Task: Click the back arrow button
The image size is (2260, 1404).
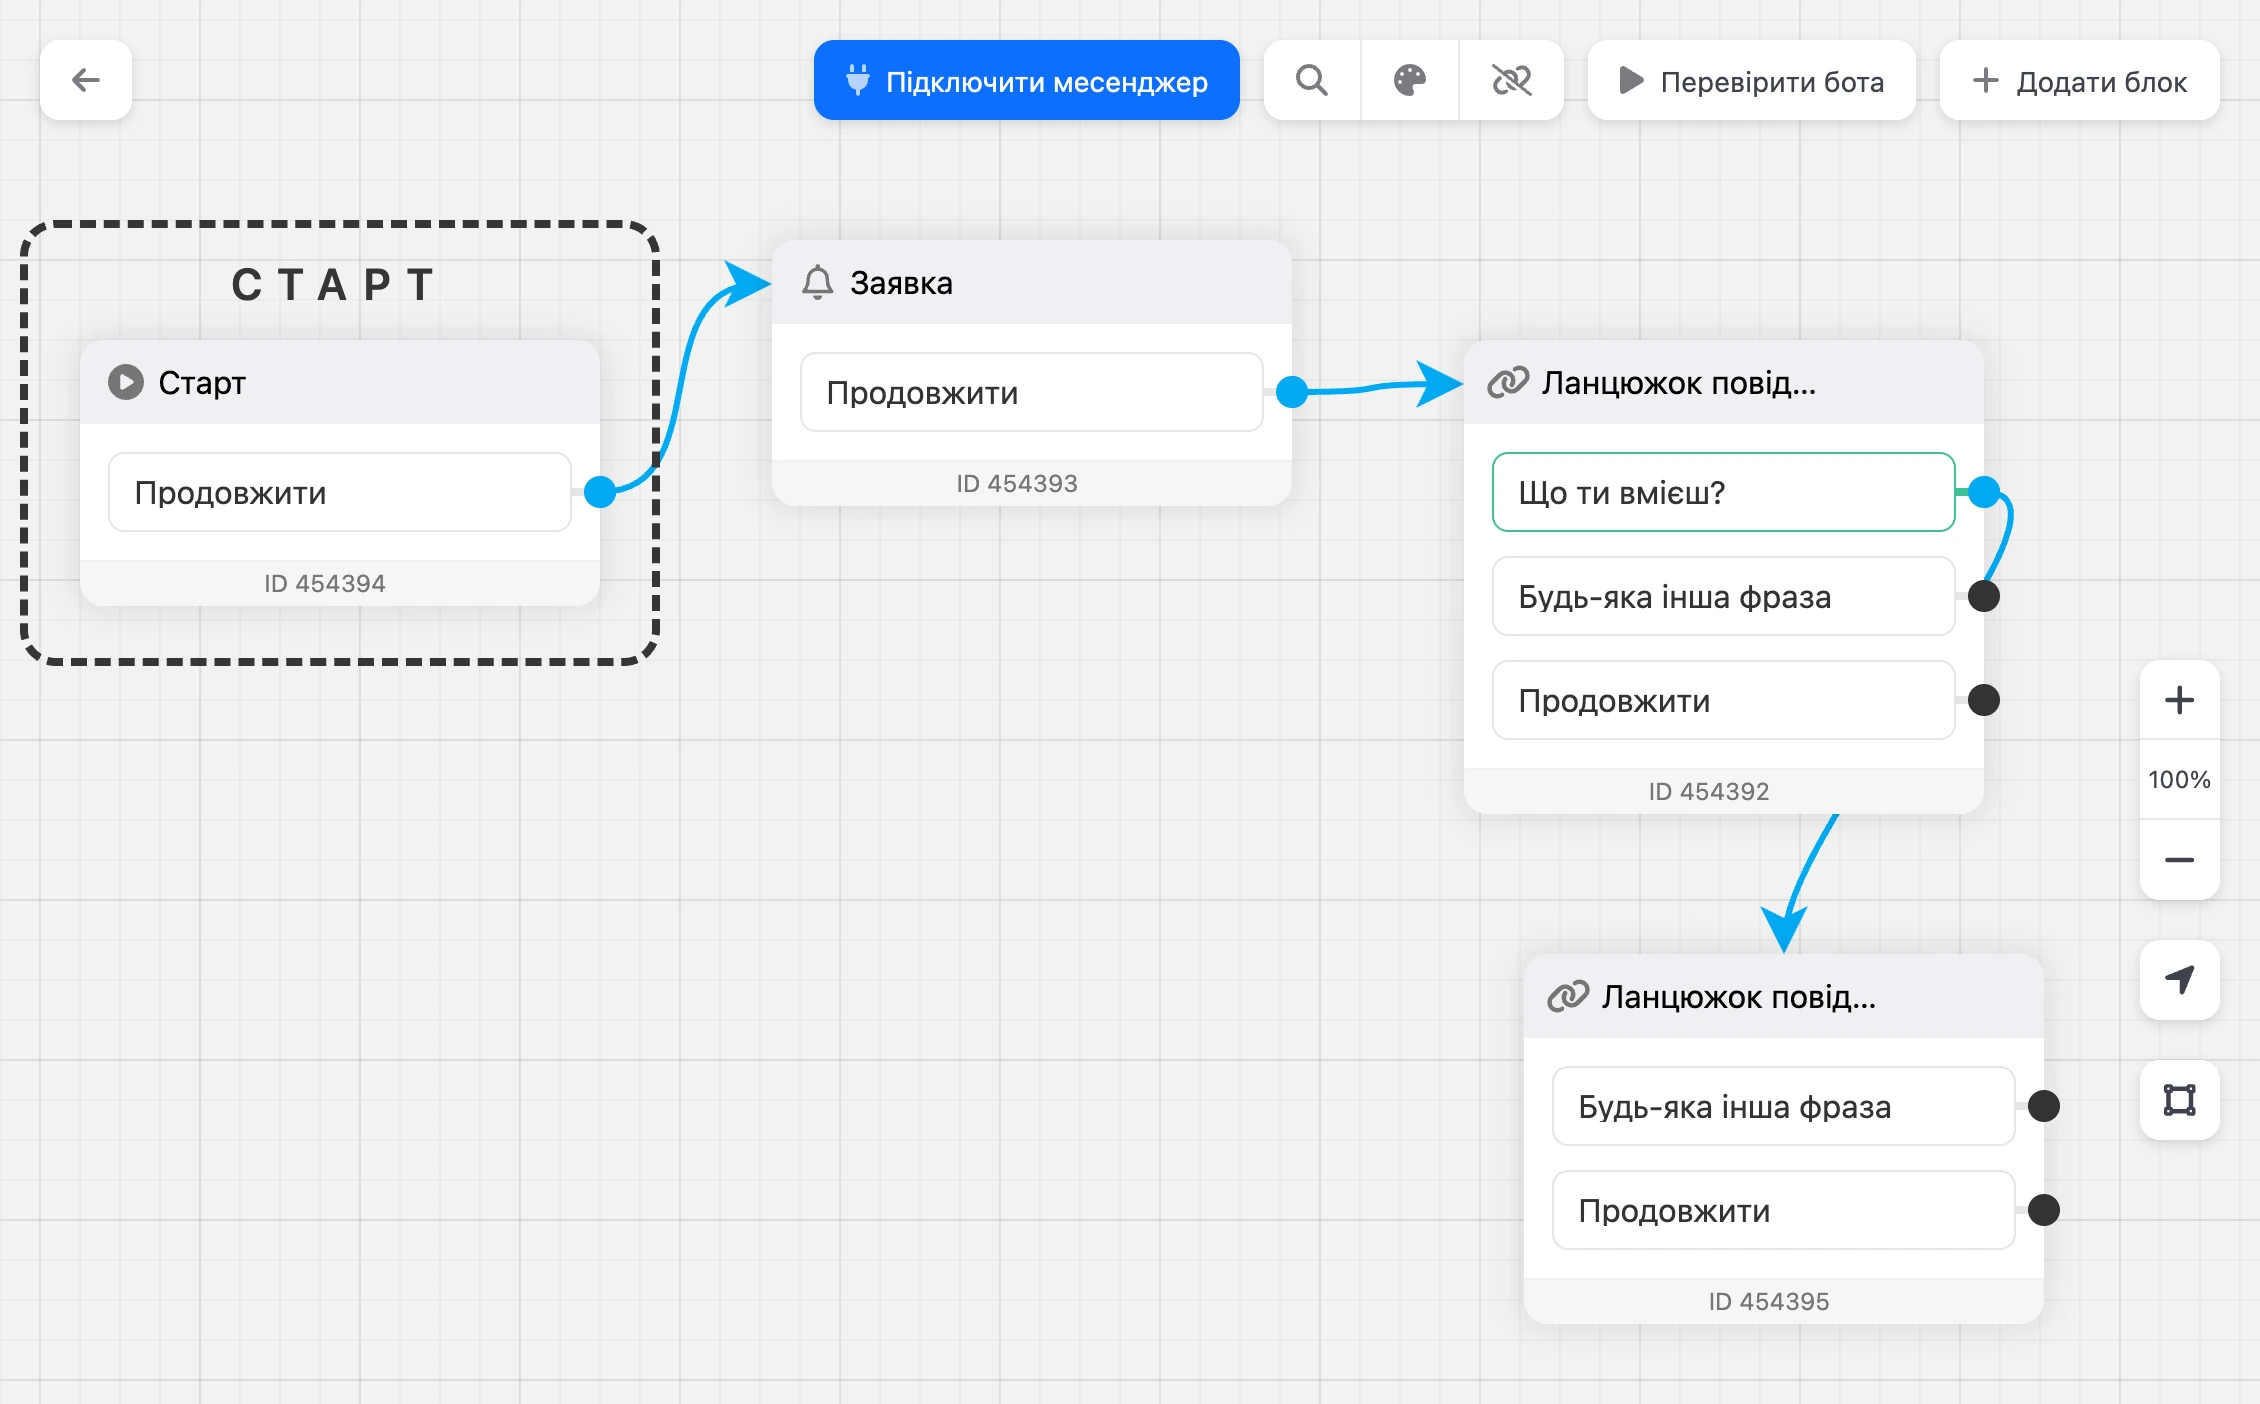Action: point(86,80)
